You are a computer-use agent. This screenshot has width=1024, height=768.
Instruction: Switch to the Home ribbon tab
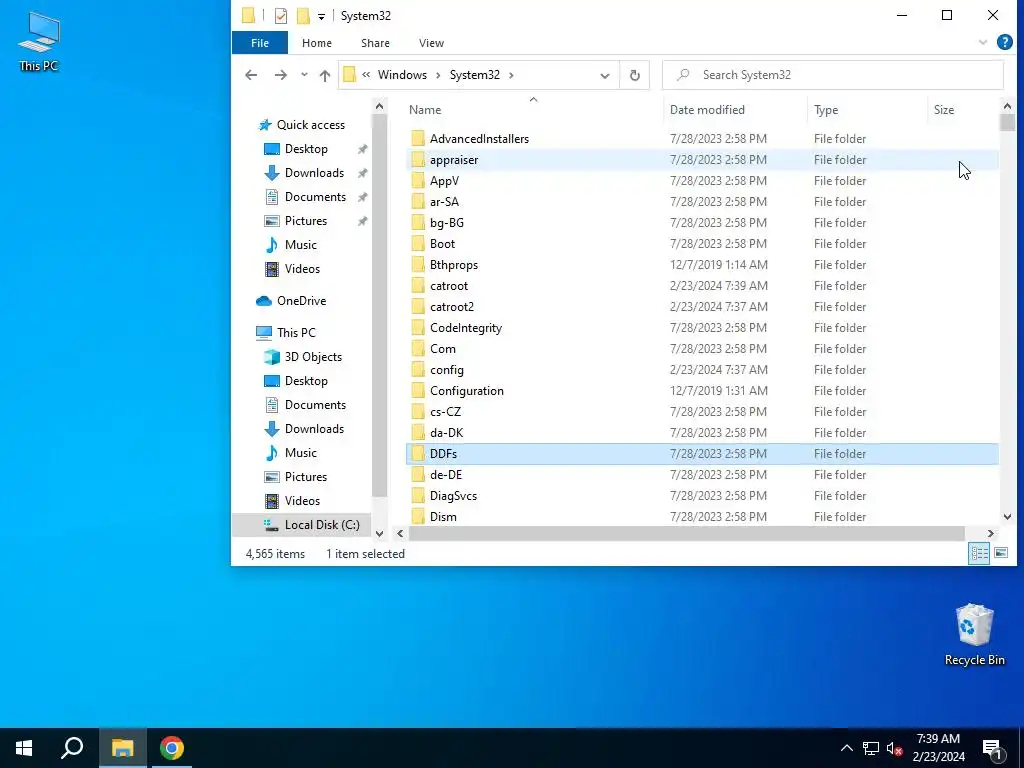click(x=317, y=43)
